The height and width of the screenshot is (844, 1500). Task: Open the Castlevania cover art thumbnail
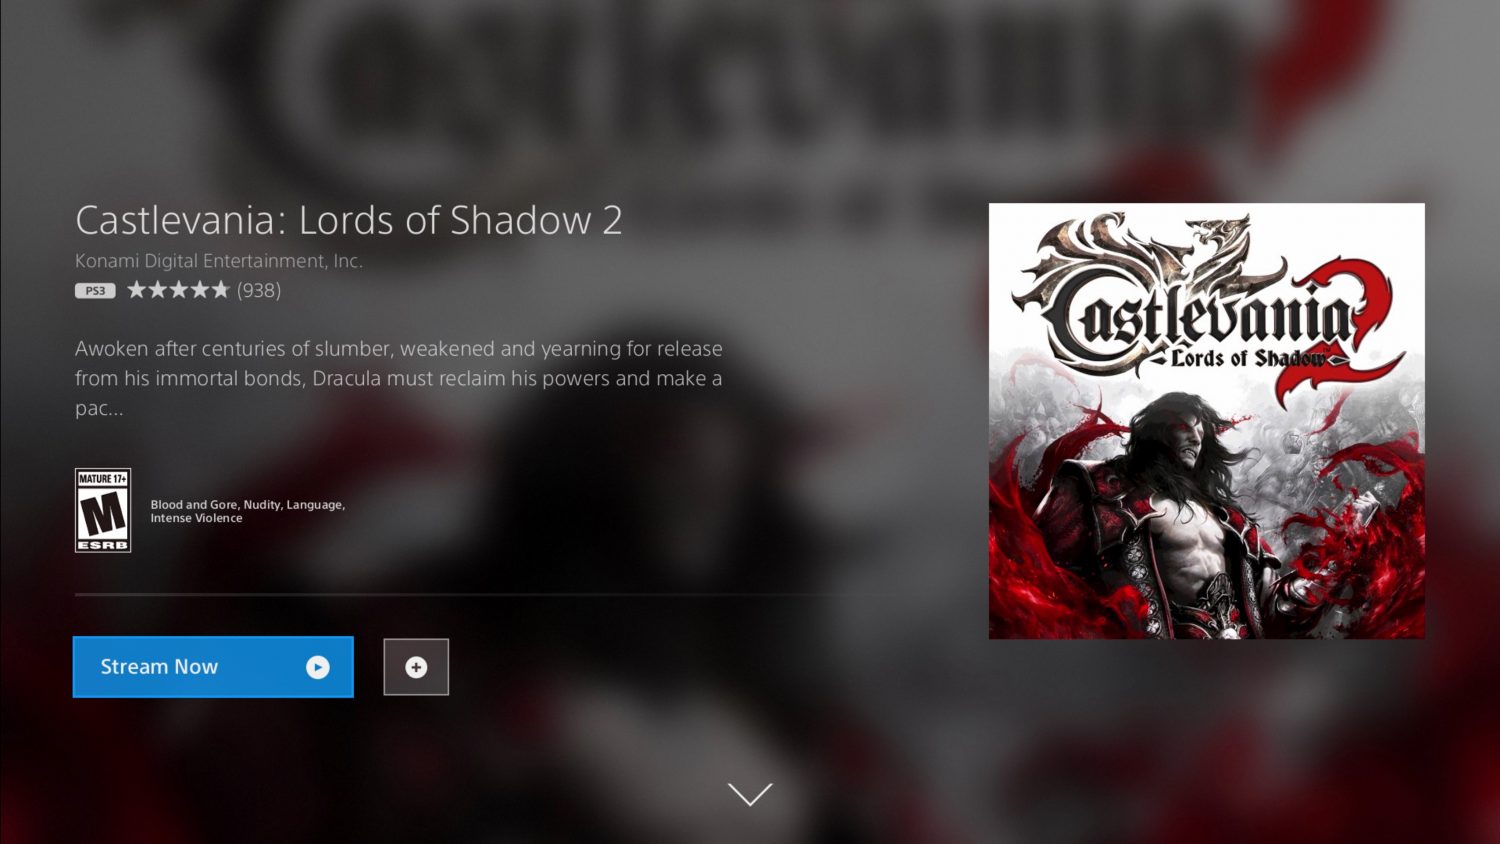coord(1207,421)
